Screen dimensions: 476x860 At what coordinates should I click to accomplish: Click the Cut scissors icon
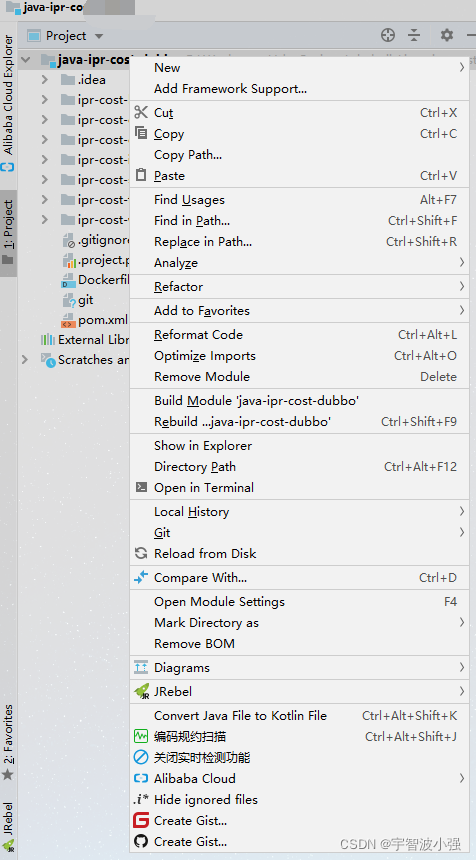tap(141, 112)
